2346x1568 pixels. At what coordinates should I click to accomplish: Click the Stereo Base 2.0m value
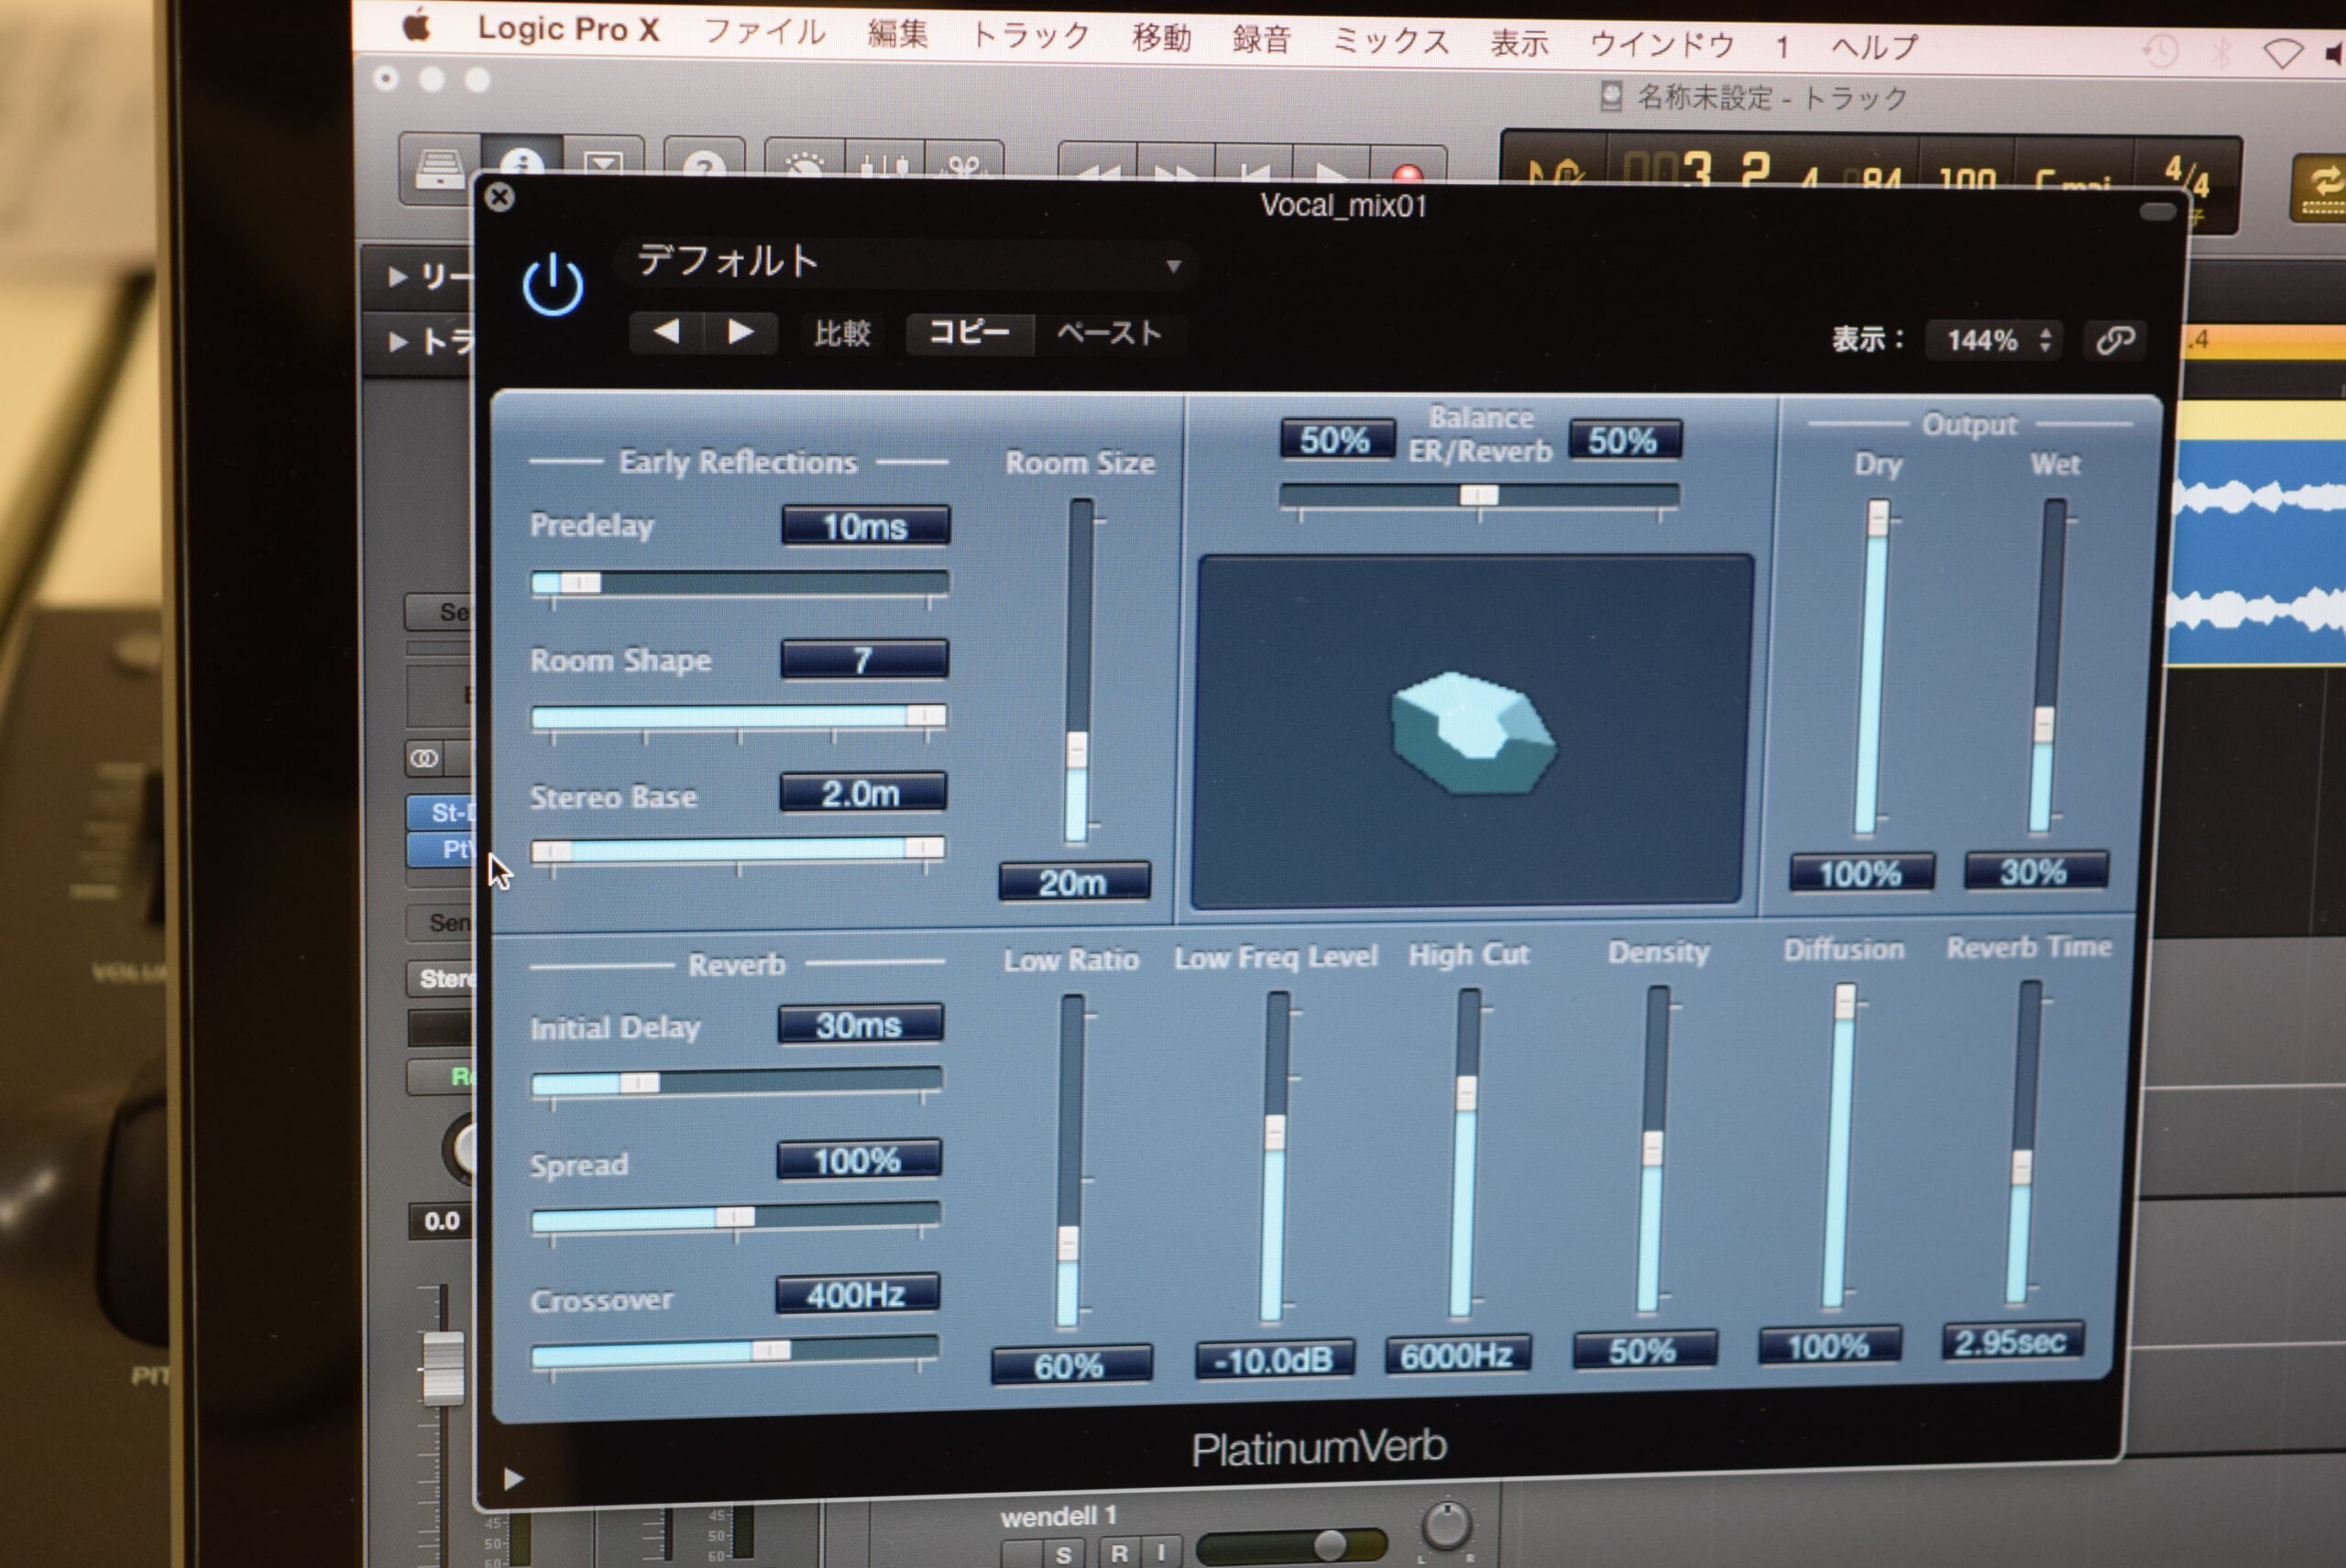[862, 793]
